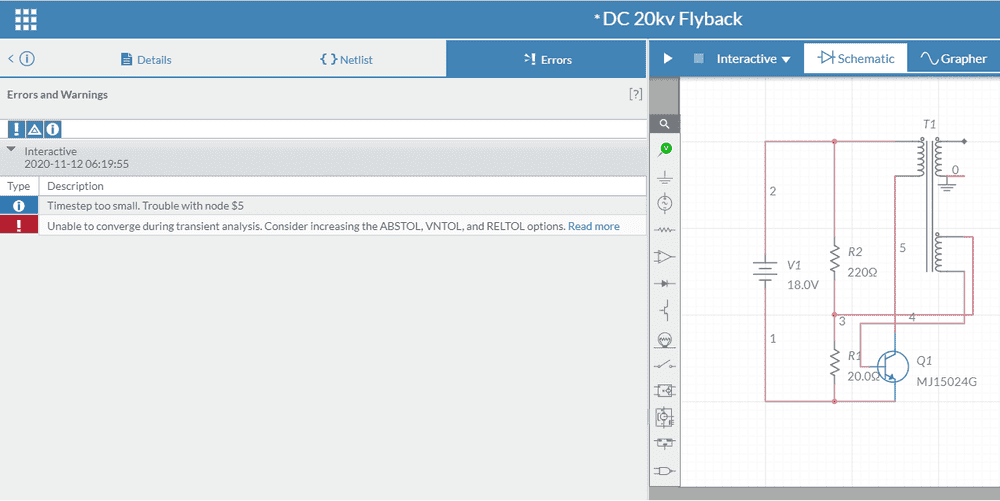Screen dimensions: 1000x501
Task: Open the apps grid menu
Action: pyautogui.click(x=26, y=19)
